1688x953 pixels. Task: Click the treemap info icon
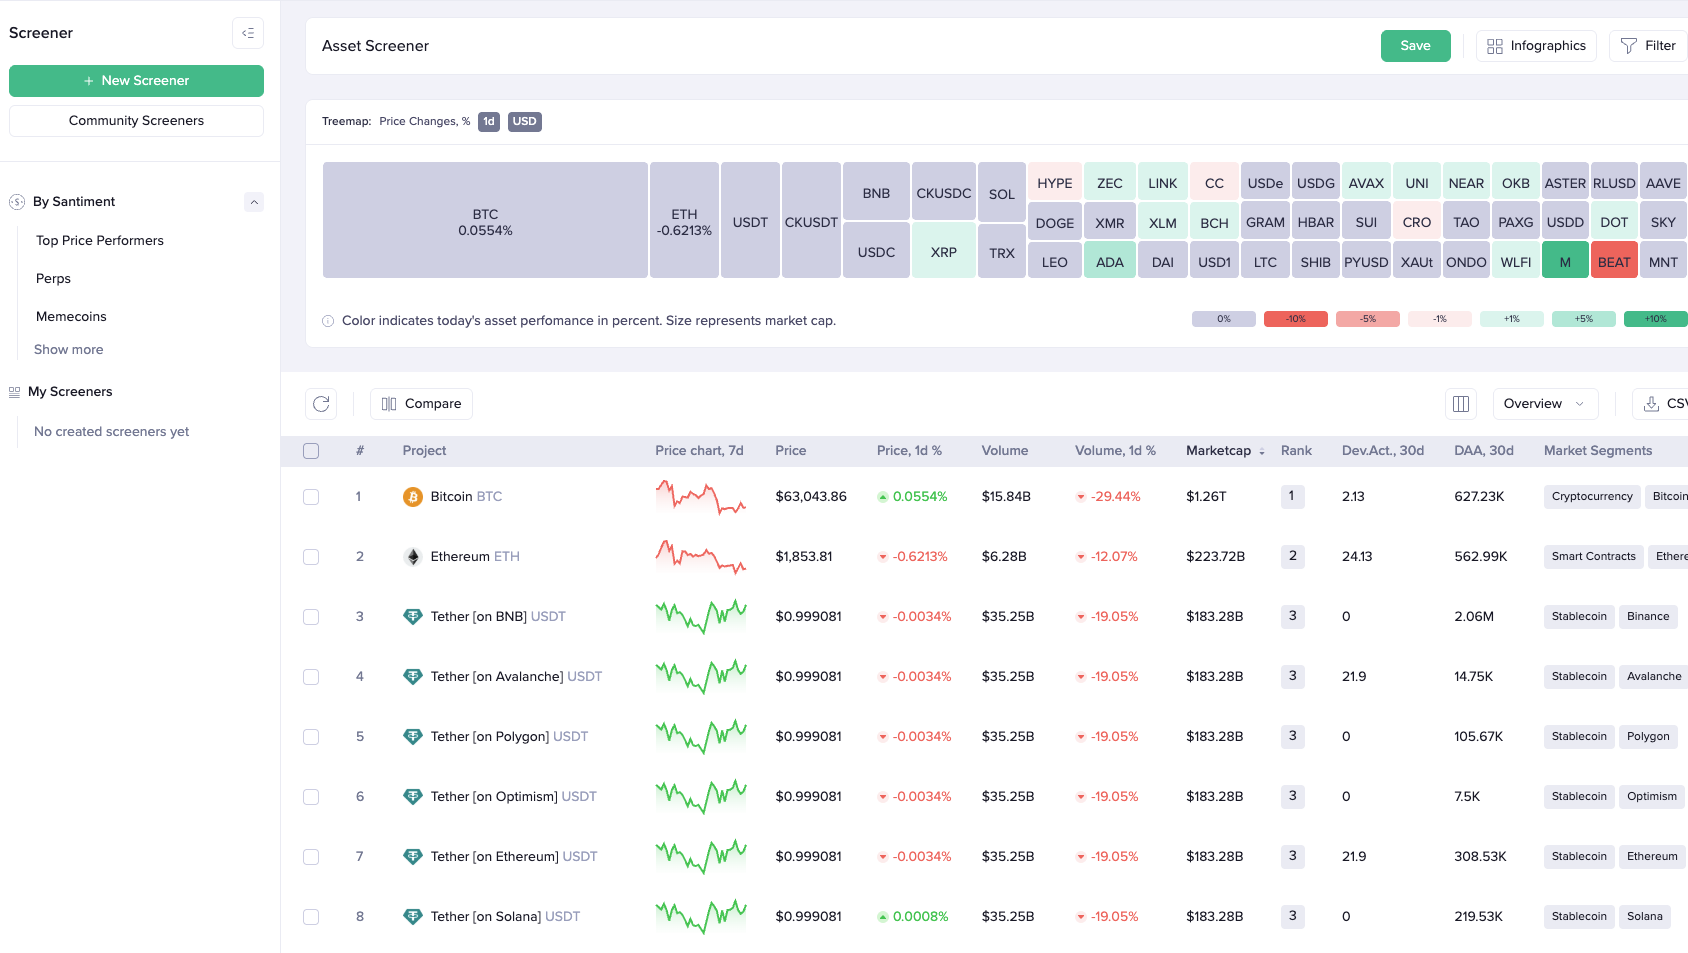coord(328,321)
